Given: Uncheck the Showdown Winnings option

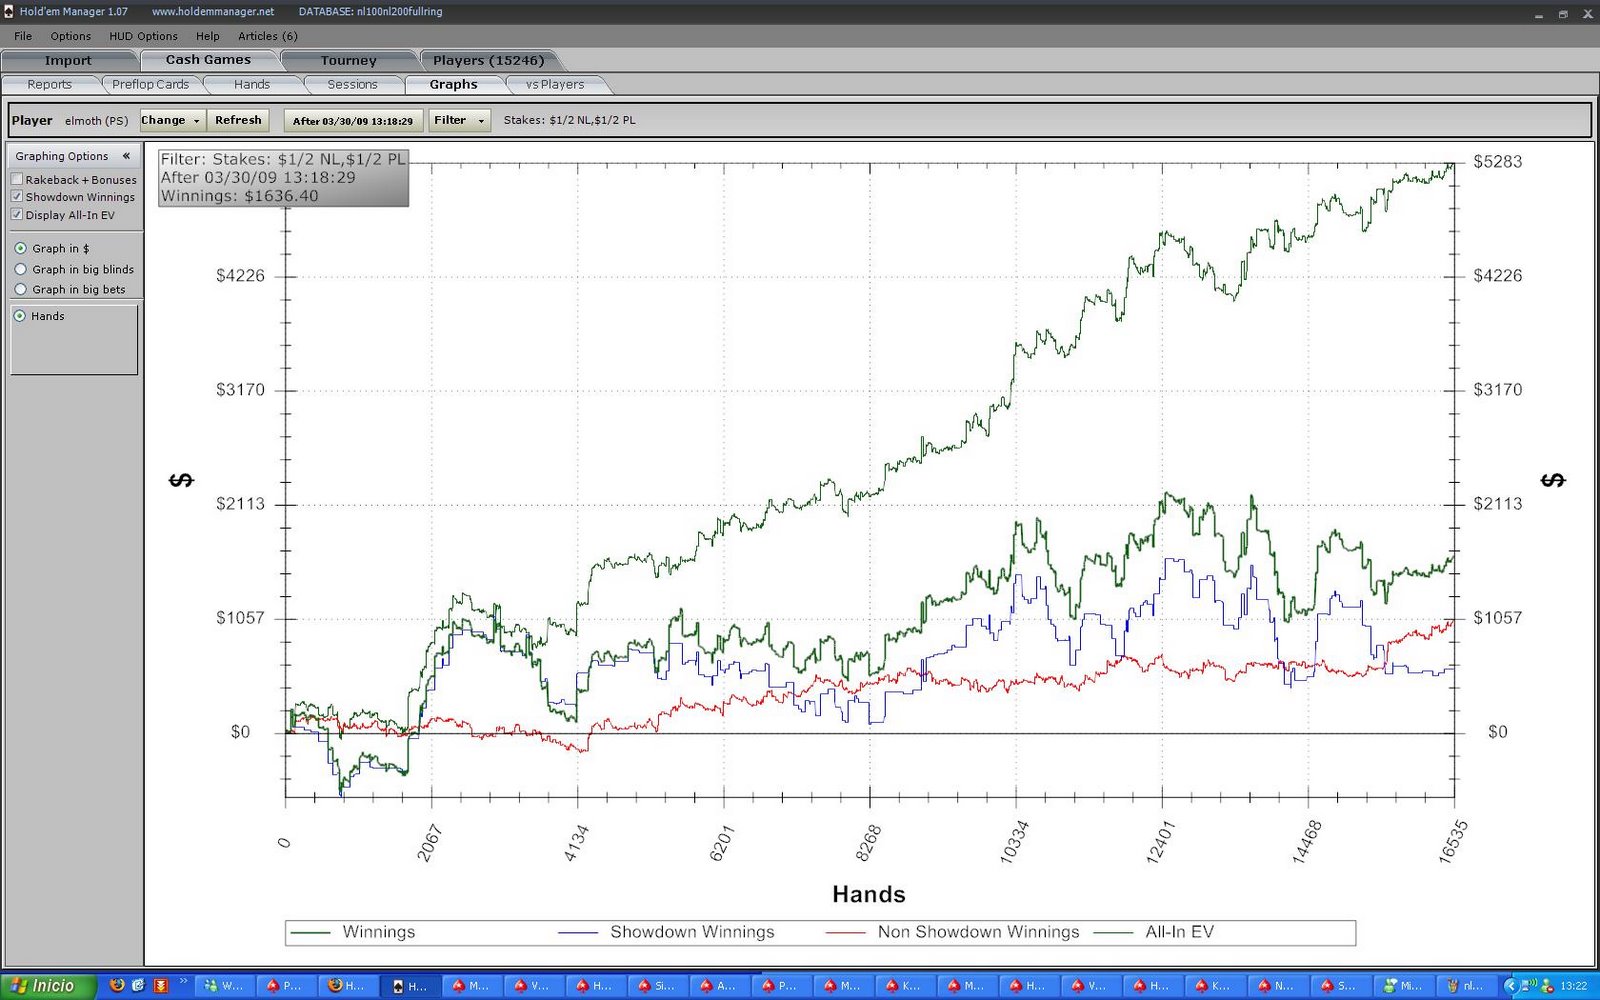Looking at the screenshot, I should [x=17, y=197].
